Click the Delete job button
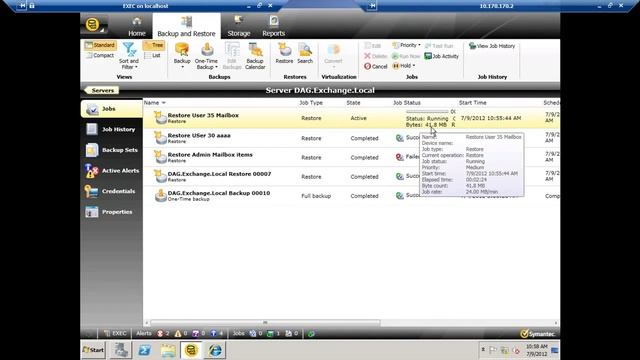Image resolution: width=640 pixels, height=360 pixels. coord(376,56)
